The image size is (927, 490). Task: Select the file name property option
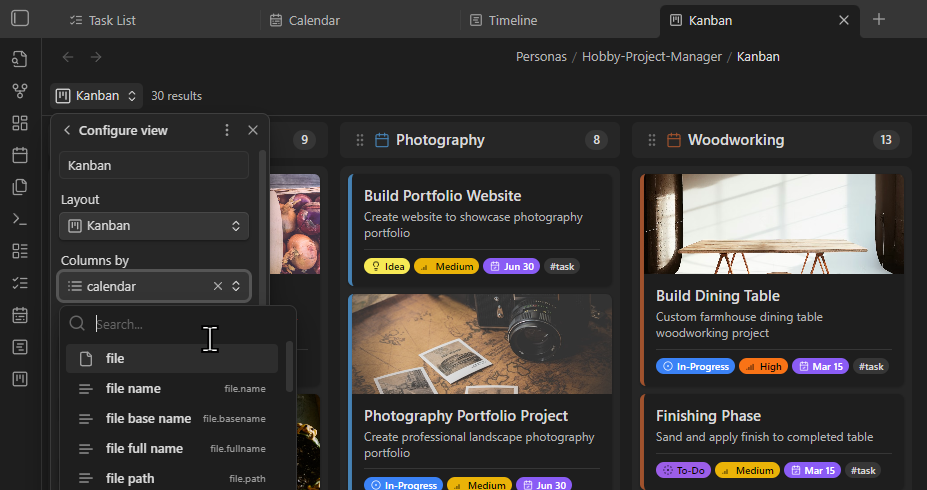pos(133,388)
